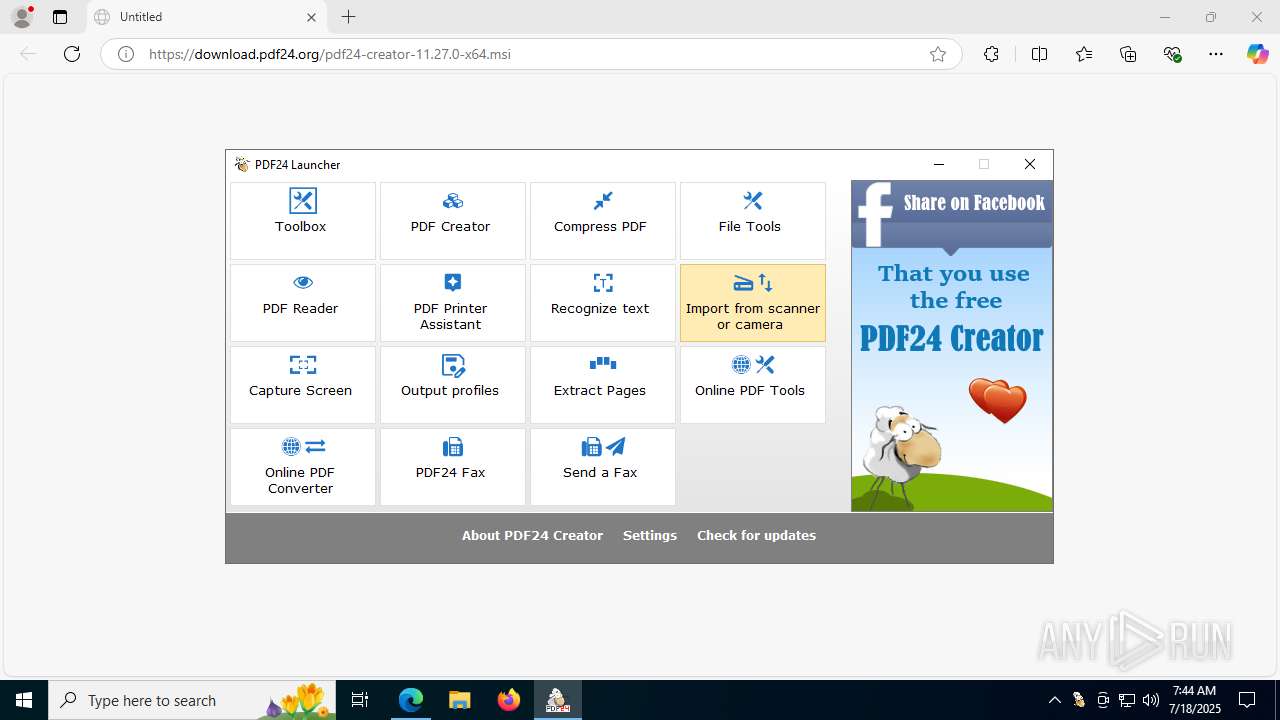Minimize the PDF24 Launcher window
Screen dimensions: 1280x720
[x=938, y=164]
